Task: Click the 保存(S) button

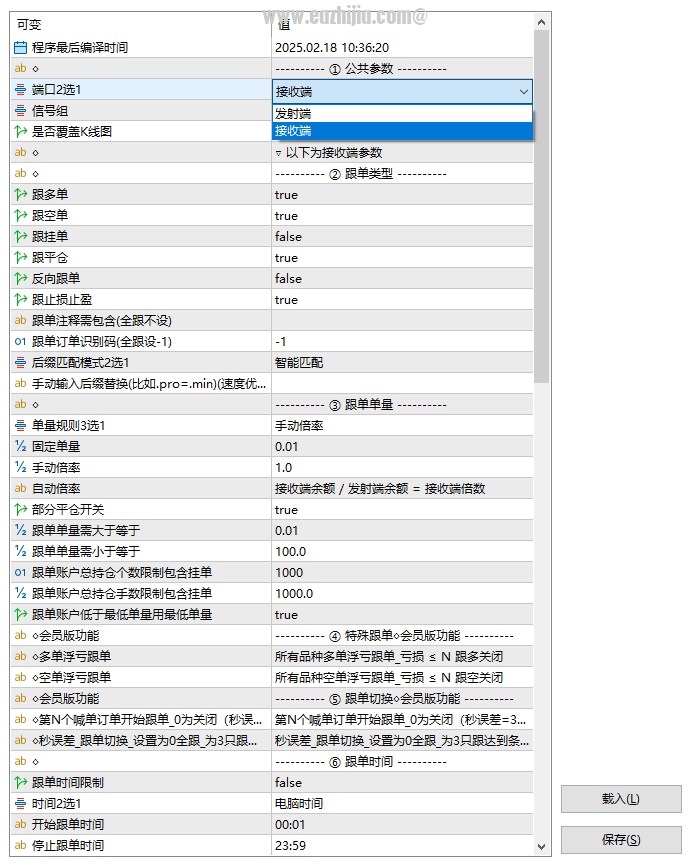Action: point(621,840)
